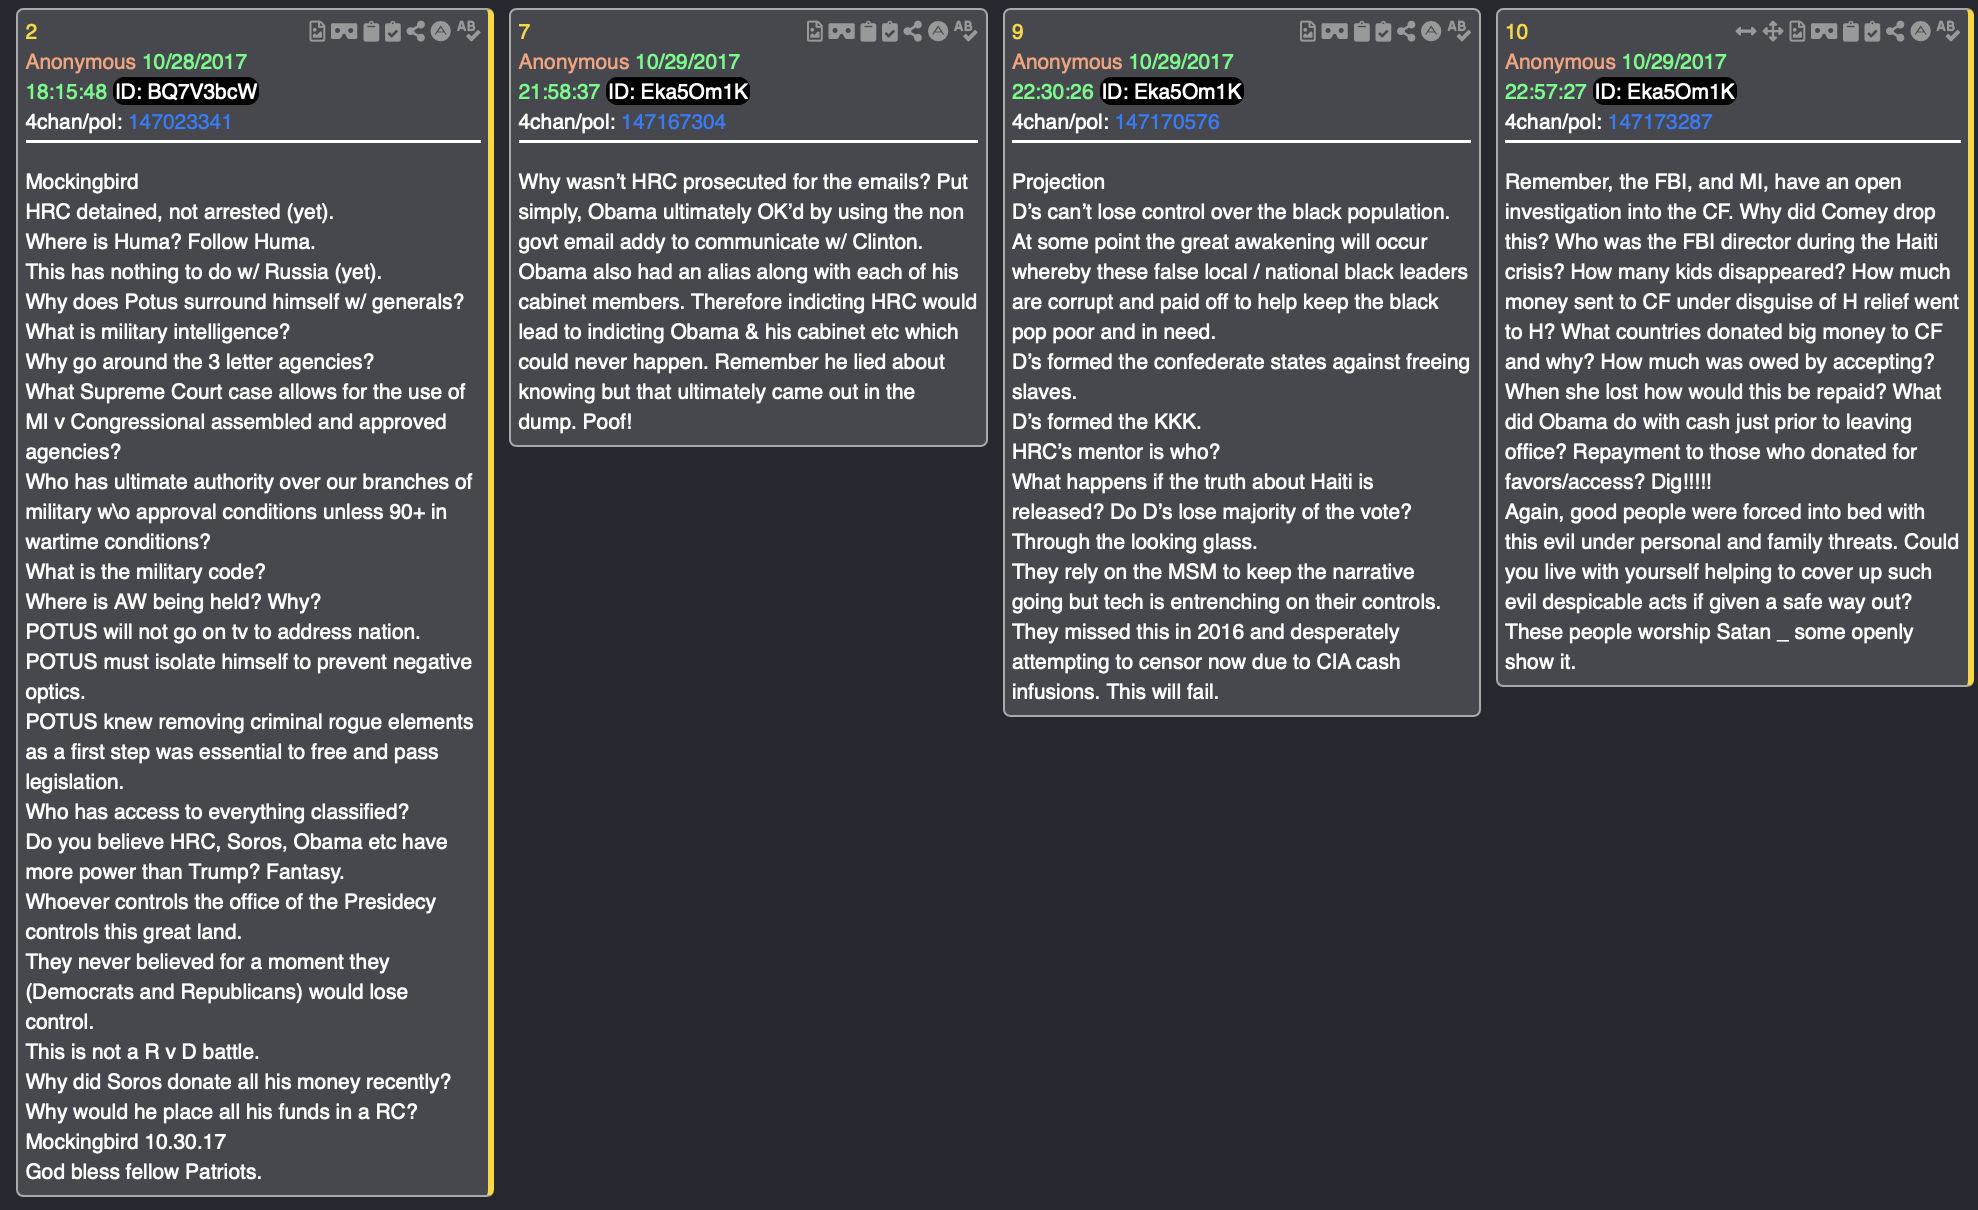Click the spellcheck AB icon on post 7
The image size is (1978, 1210).
(x=966, y=31)
